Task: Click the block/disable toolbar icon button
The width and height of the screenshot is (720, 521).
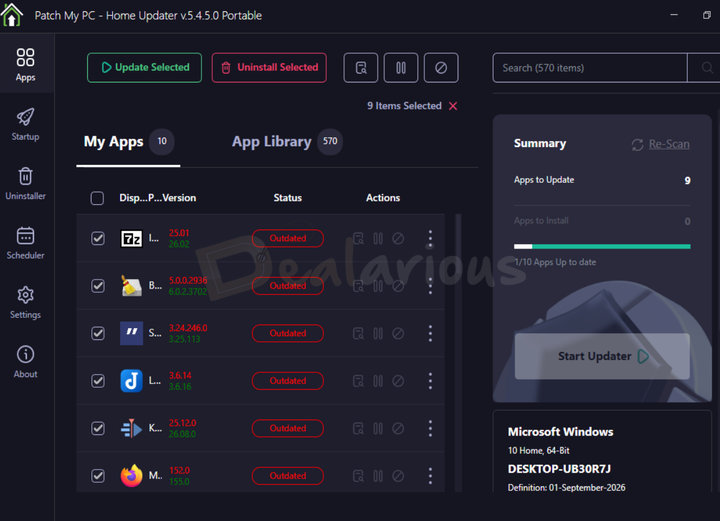Action: [441, 68]
